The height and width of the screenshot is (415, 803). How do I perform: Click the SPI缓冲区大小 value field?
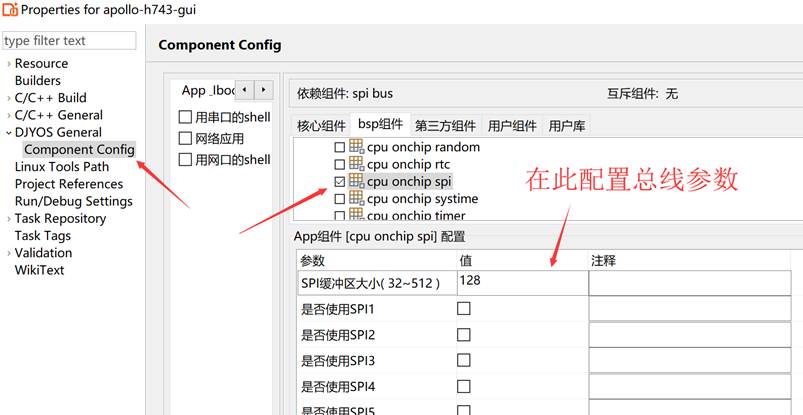[x=521, y=283]
